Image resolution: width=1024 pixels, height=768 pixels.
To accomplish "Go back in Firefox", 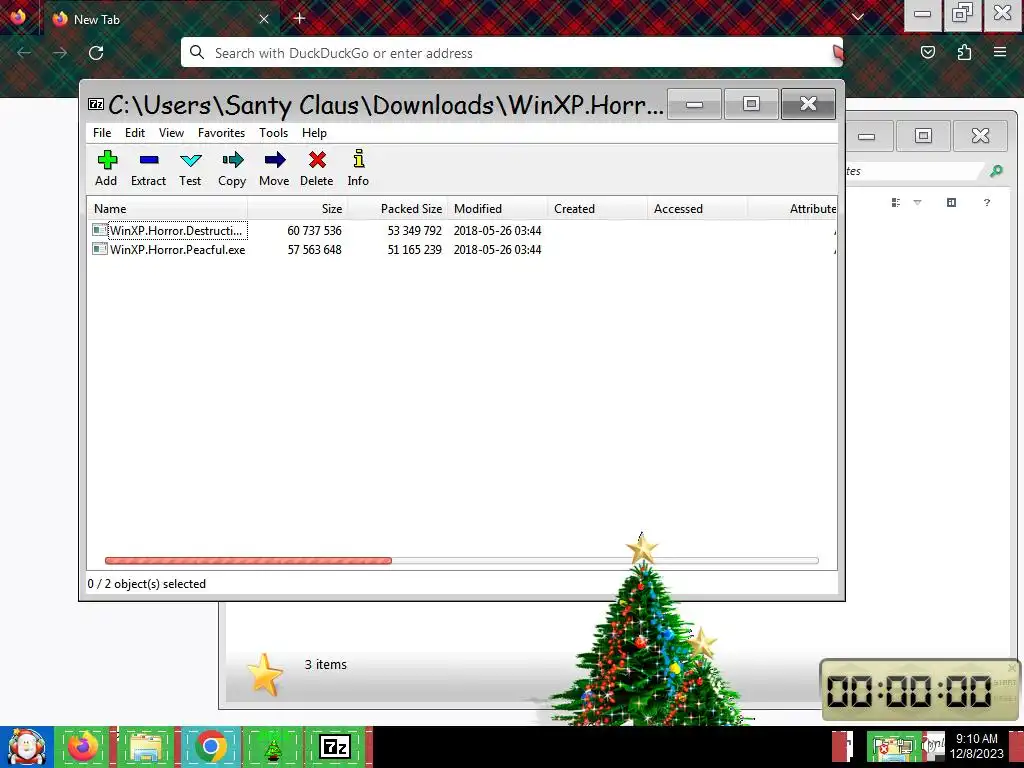I will click(24, 53).
